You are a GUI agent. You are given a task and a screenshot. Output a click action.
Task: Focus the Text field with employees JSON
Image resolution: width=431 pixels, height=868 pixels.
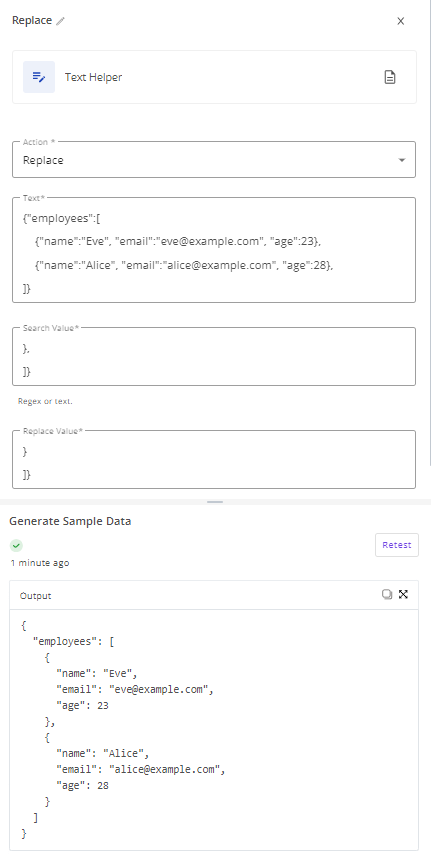click(x=214, y=250)
